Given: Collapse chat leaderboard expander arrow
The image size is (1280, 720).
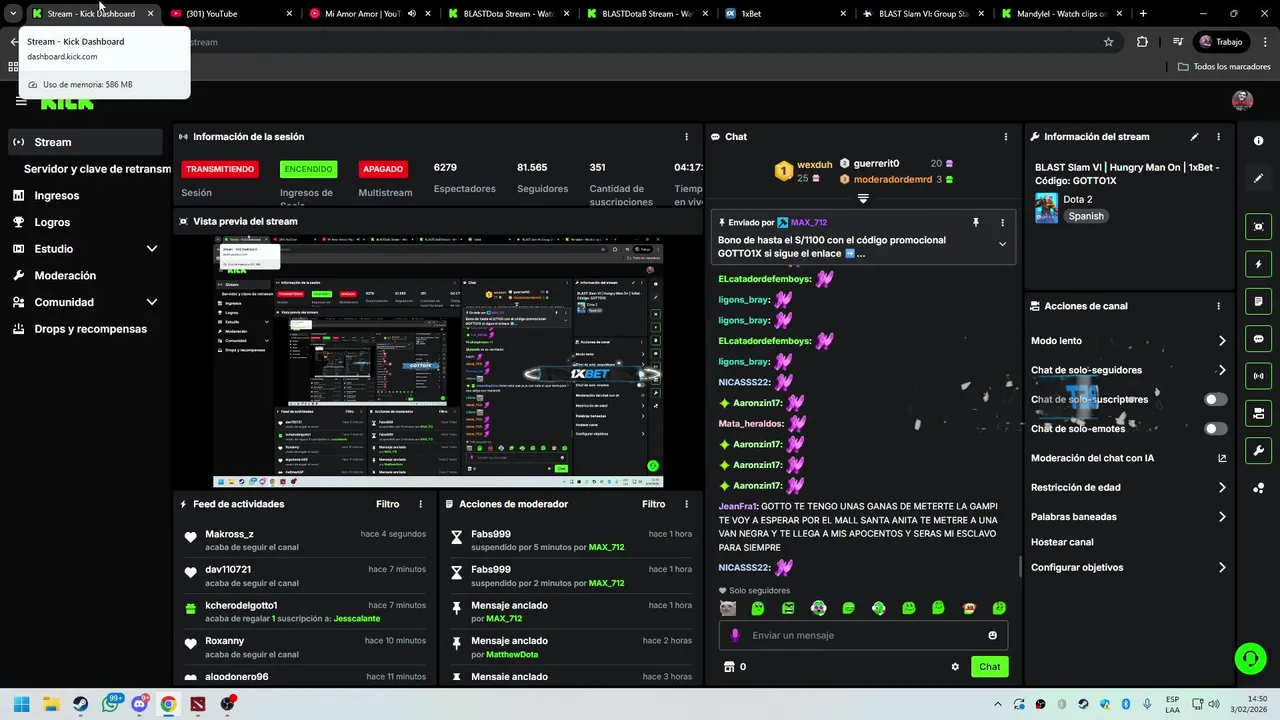Looking at the screenshot, I should pyautogui.click(x=863, y=198).
